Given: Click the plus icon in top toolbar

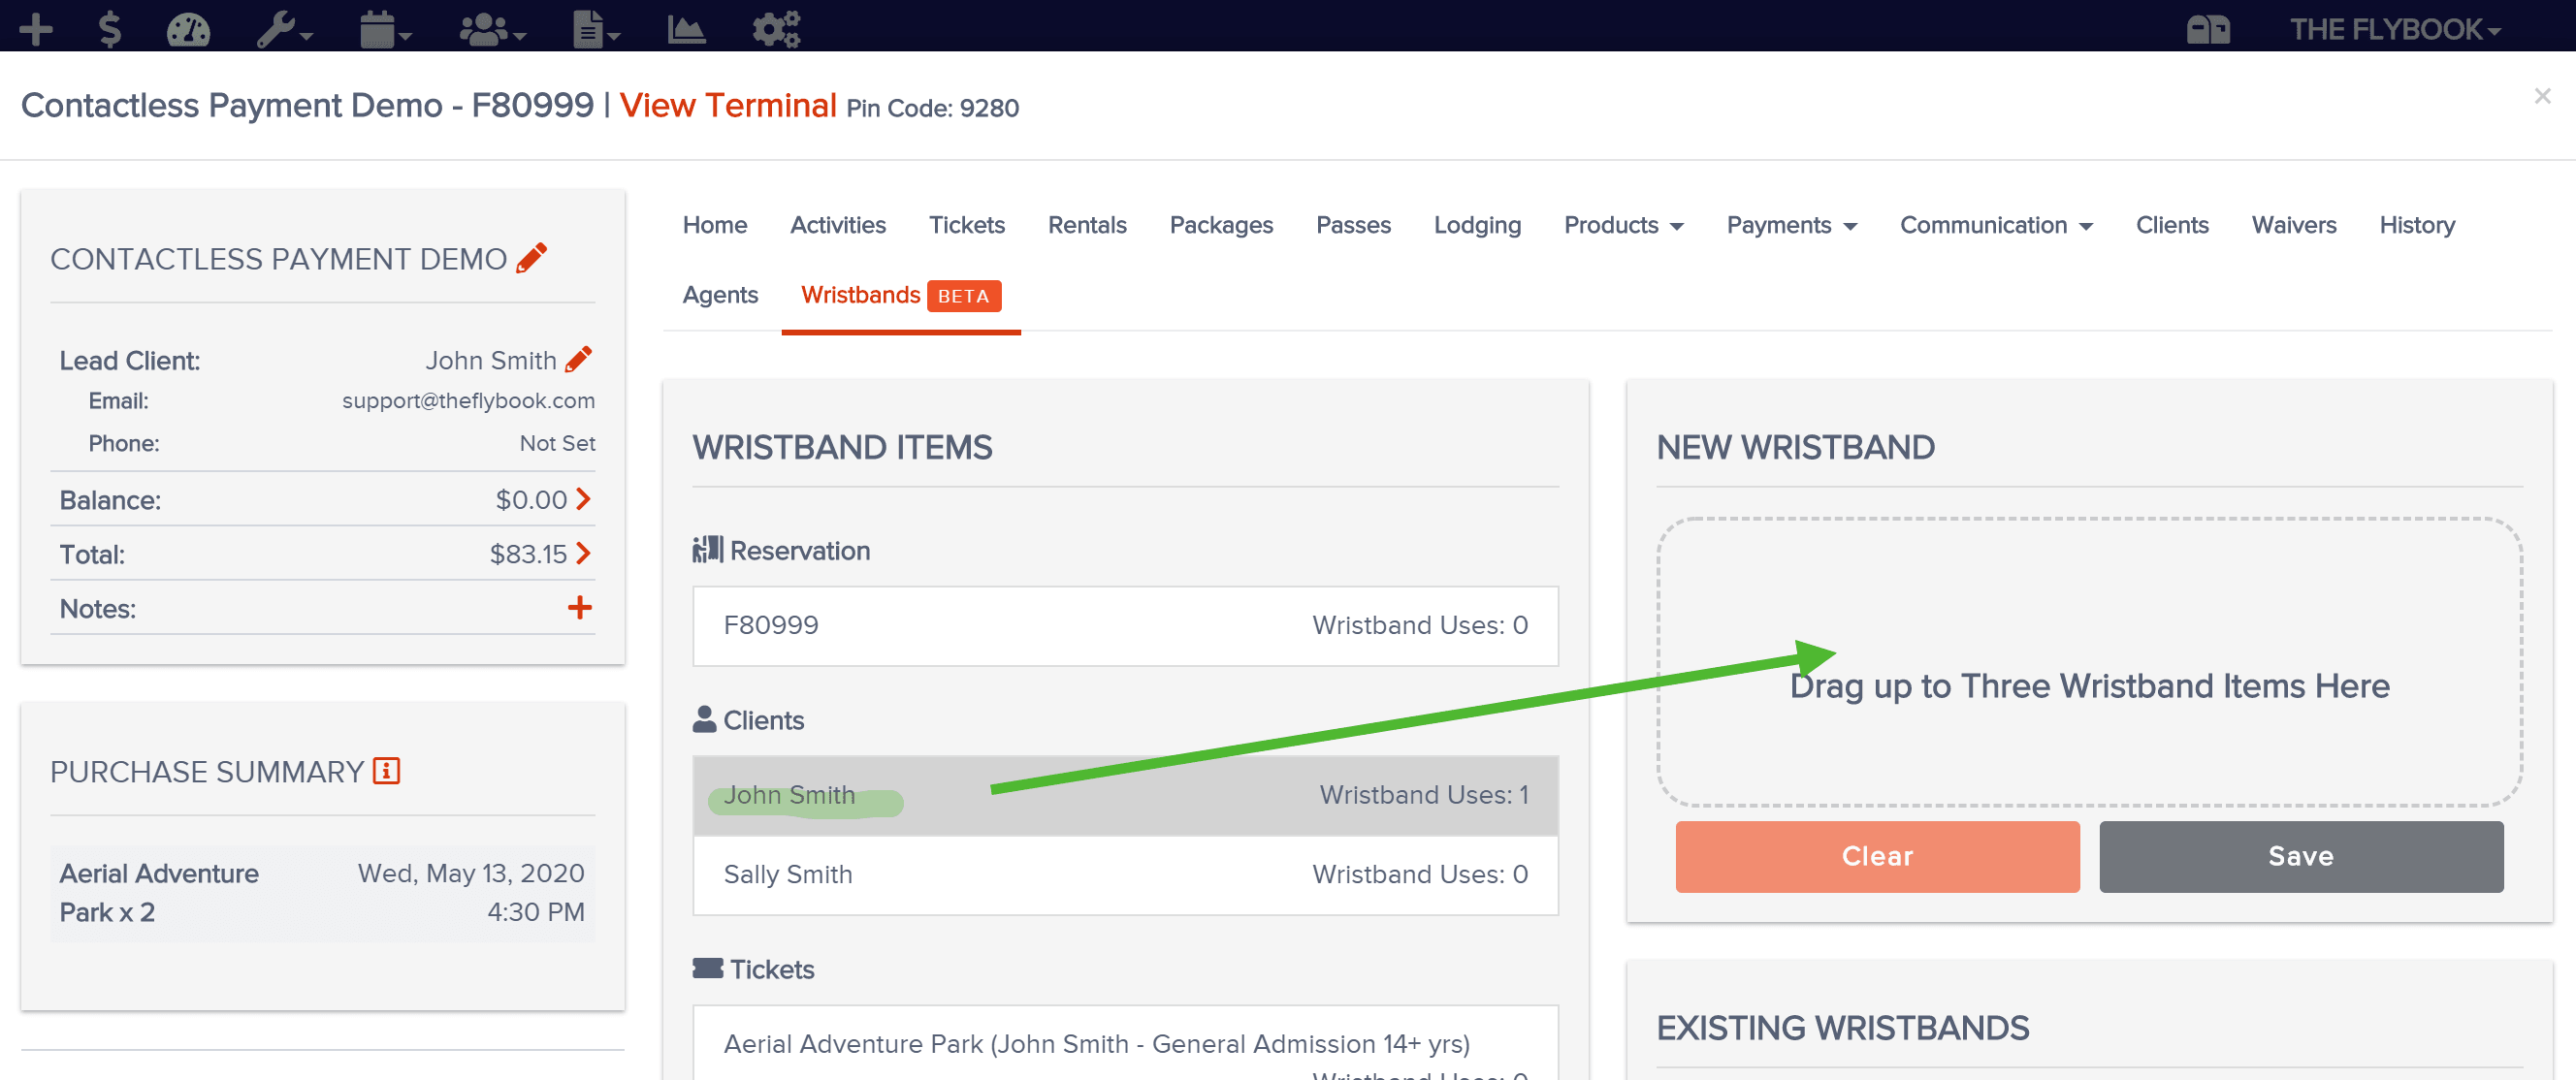Looking at the screenshot, I should point(36,29).
